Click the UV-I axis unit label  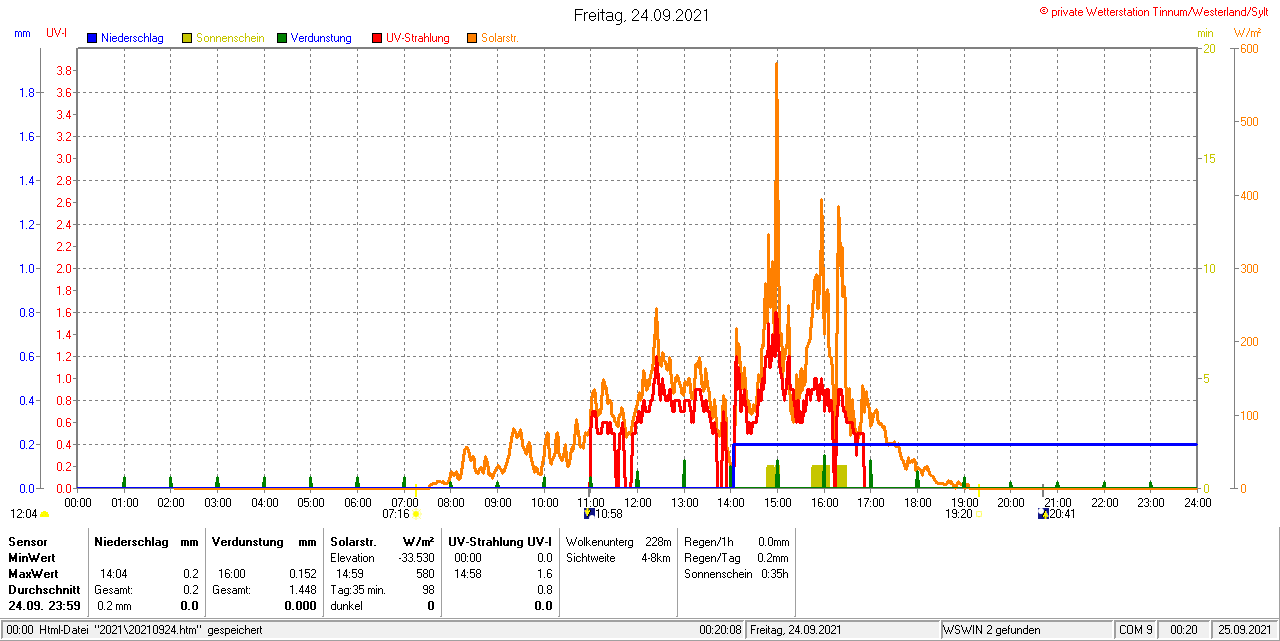coord(57,33)
